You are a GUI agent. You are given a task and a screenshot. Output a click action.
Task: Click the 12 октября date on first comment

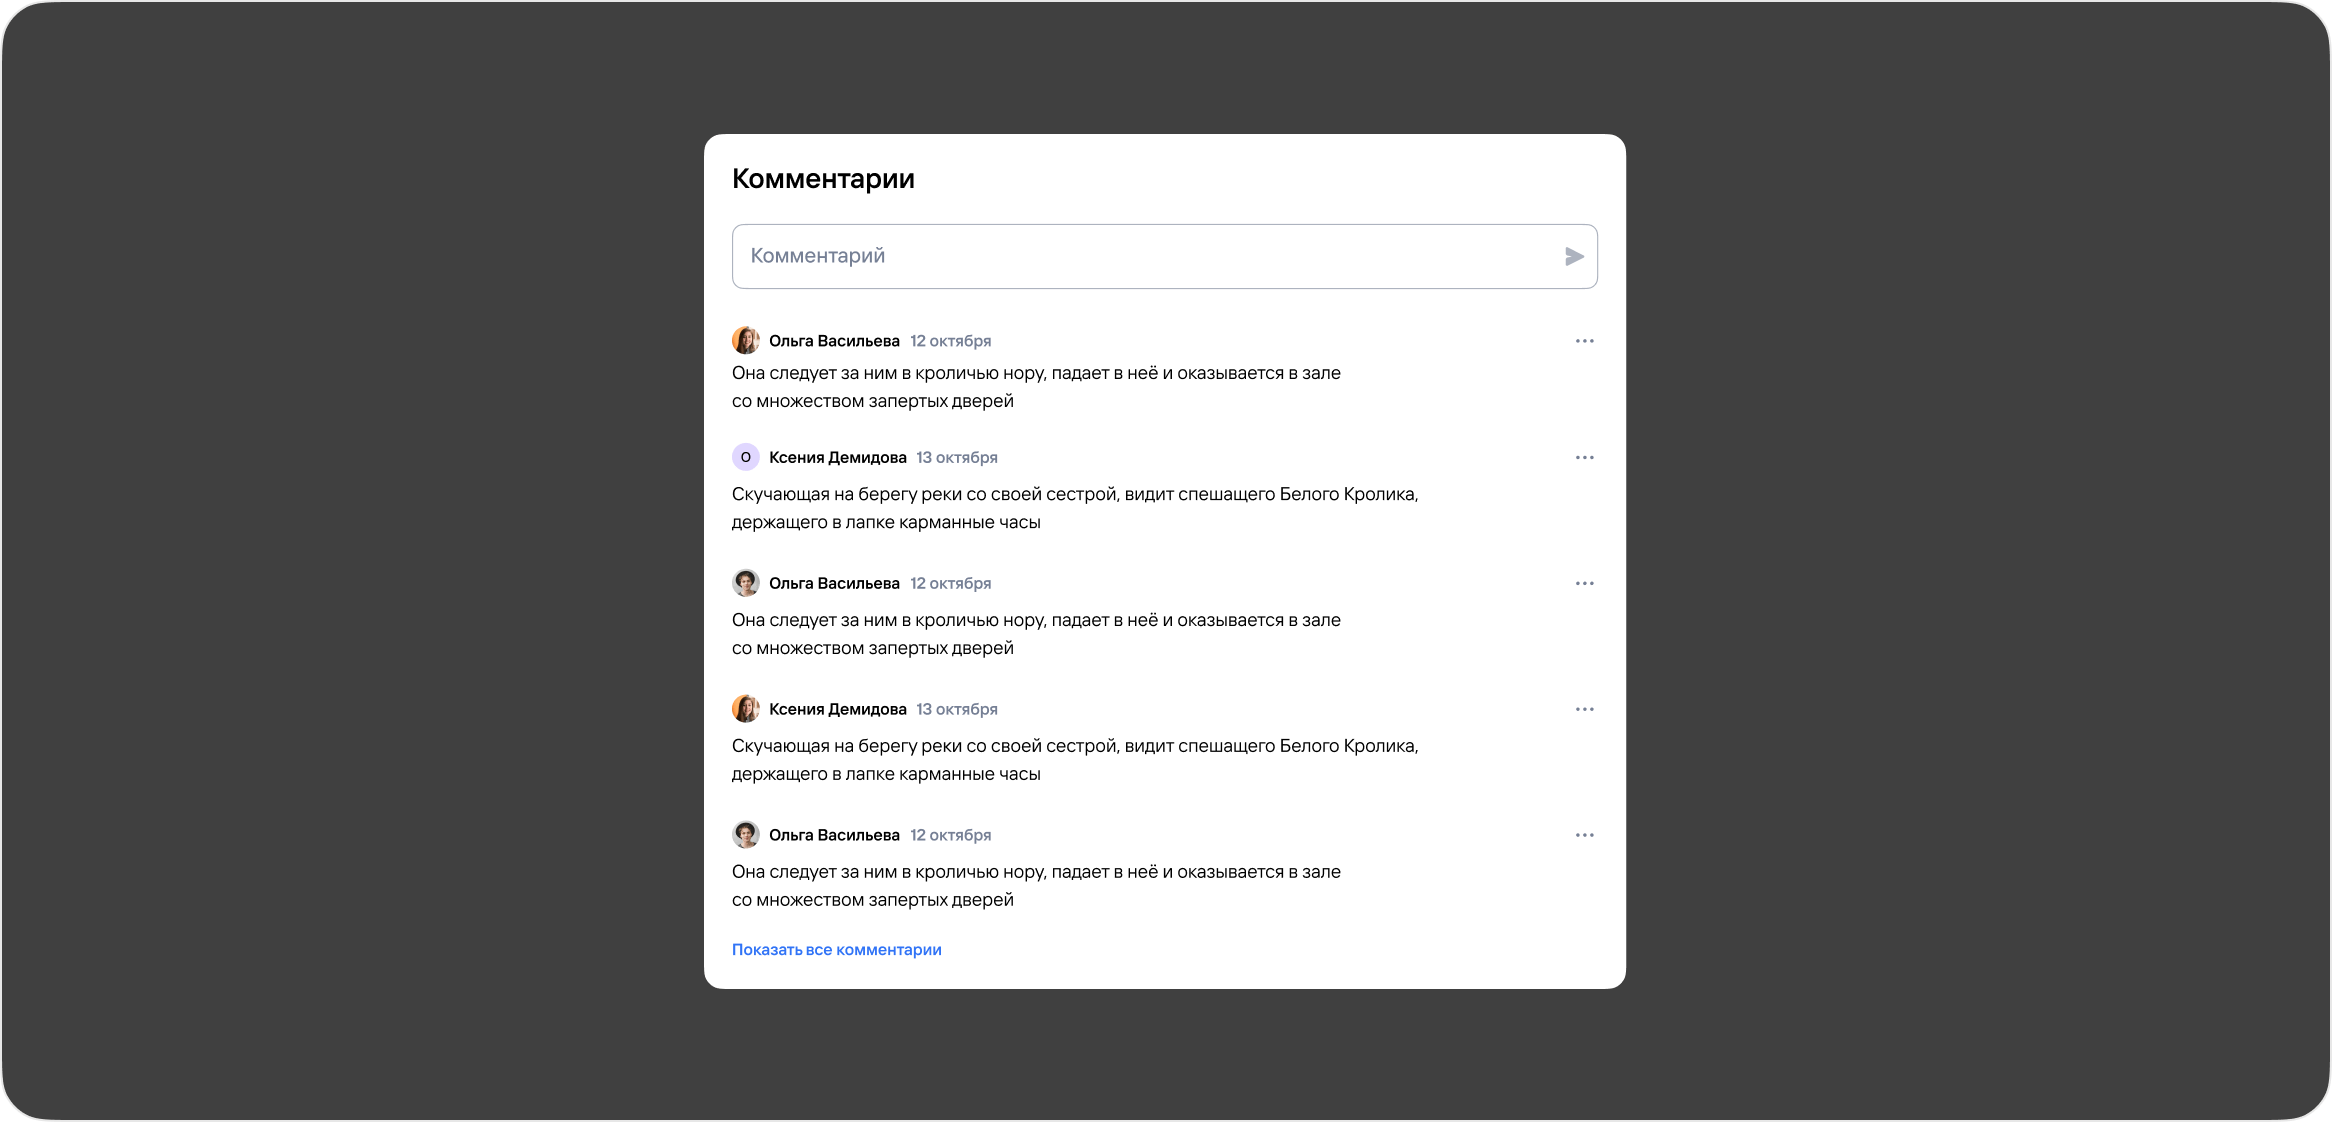click(x=950, y=341)
